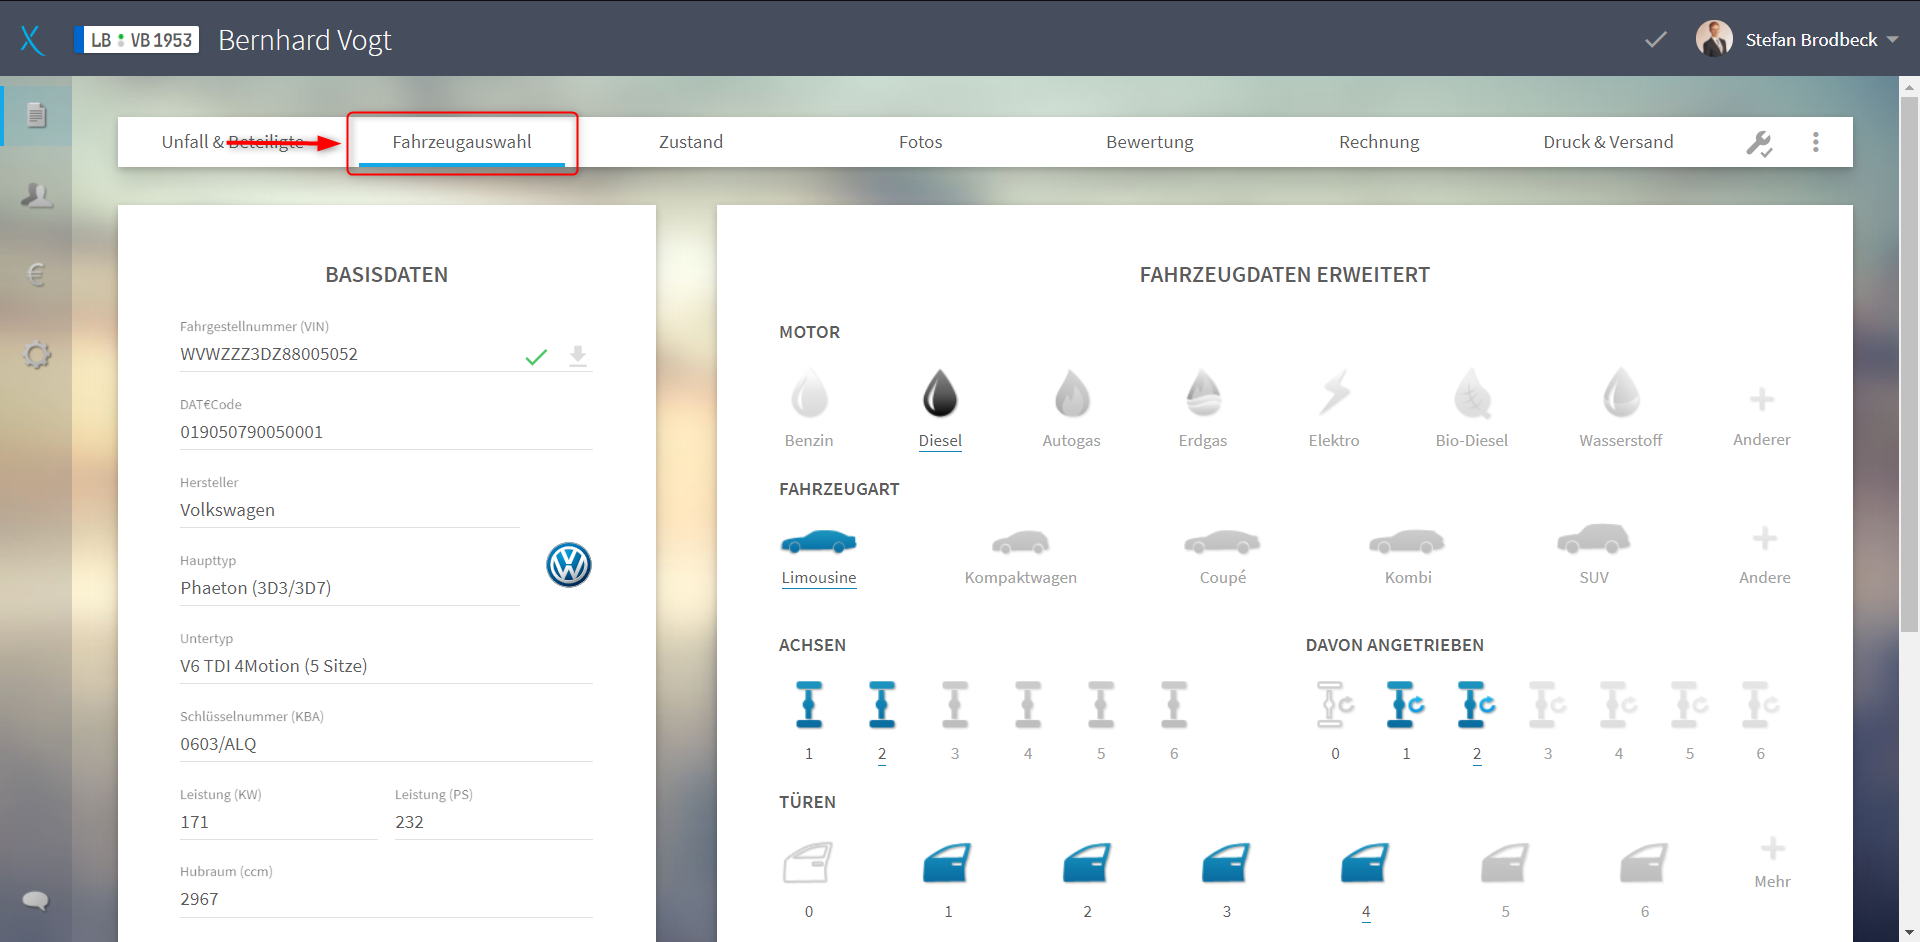Set Türen to 2
The image size is (1920, 942).
[1087, 880]
